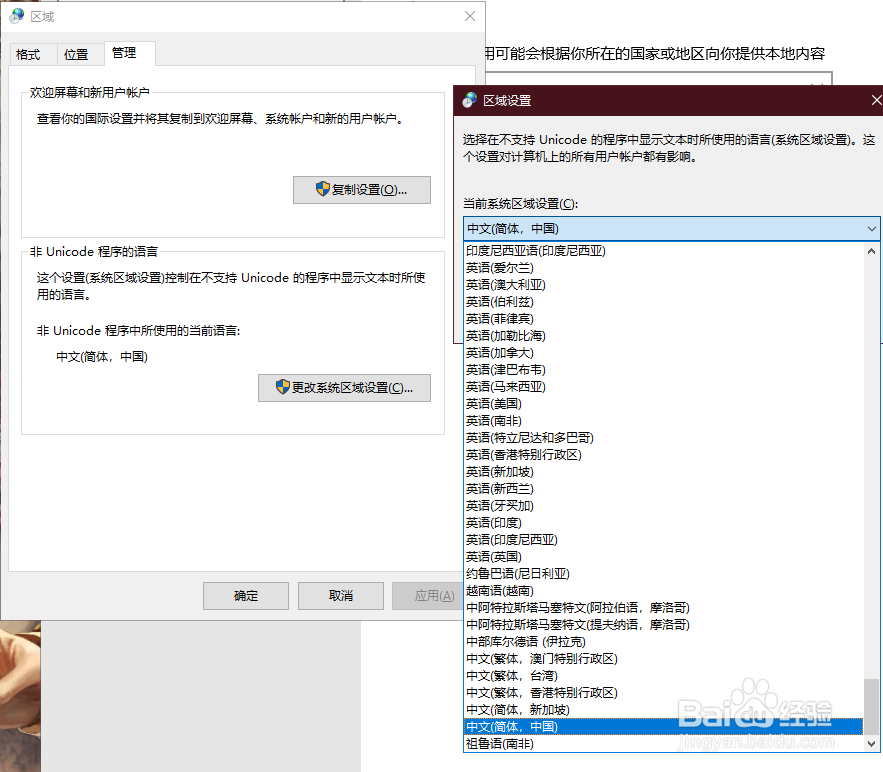
Task: Open the 当前系统区域设置 combo box
Action: point(671,229)
